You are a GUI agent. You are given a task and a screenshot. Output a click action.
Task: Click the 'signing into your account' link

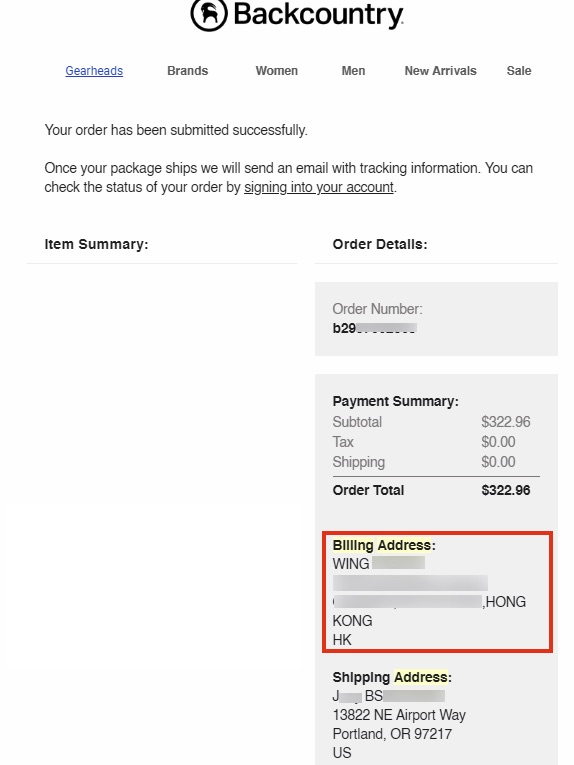pyautogui.click(x=319, y=187)
